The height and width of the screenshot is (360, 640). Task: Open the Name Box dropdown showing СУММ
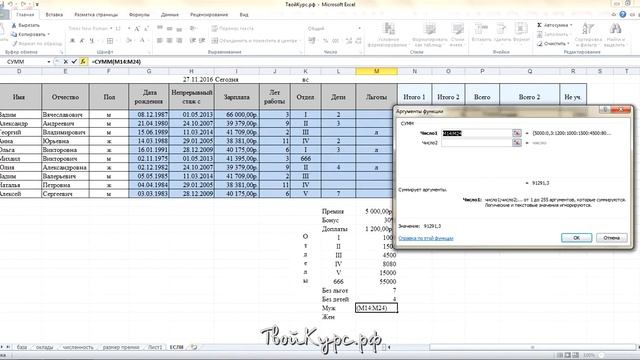coord(49,62)
